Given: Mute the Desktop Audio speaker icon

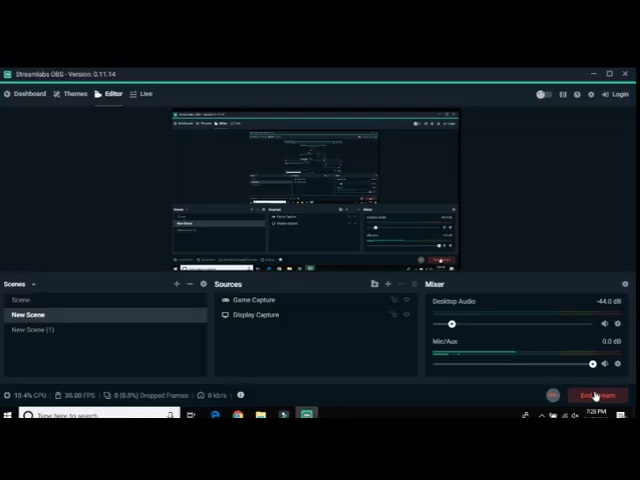Looking at the screenshot, I should (604, 324).
